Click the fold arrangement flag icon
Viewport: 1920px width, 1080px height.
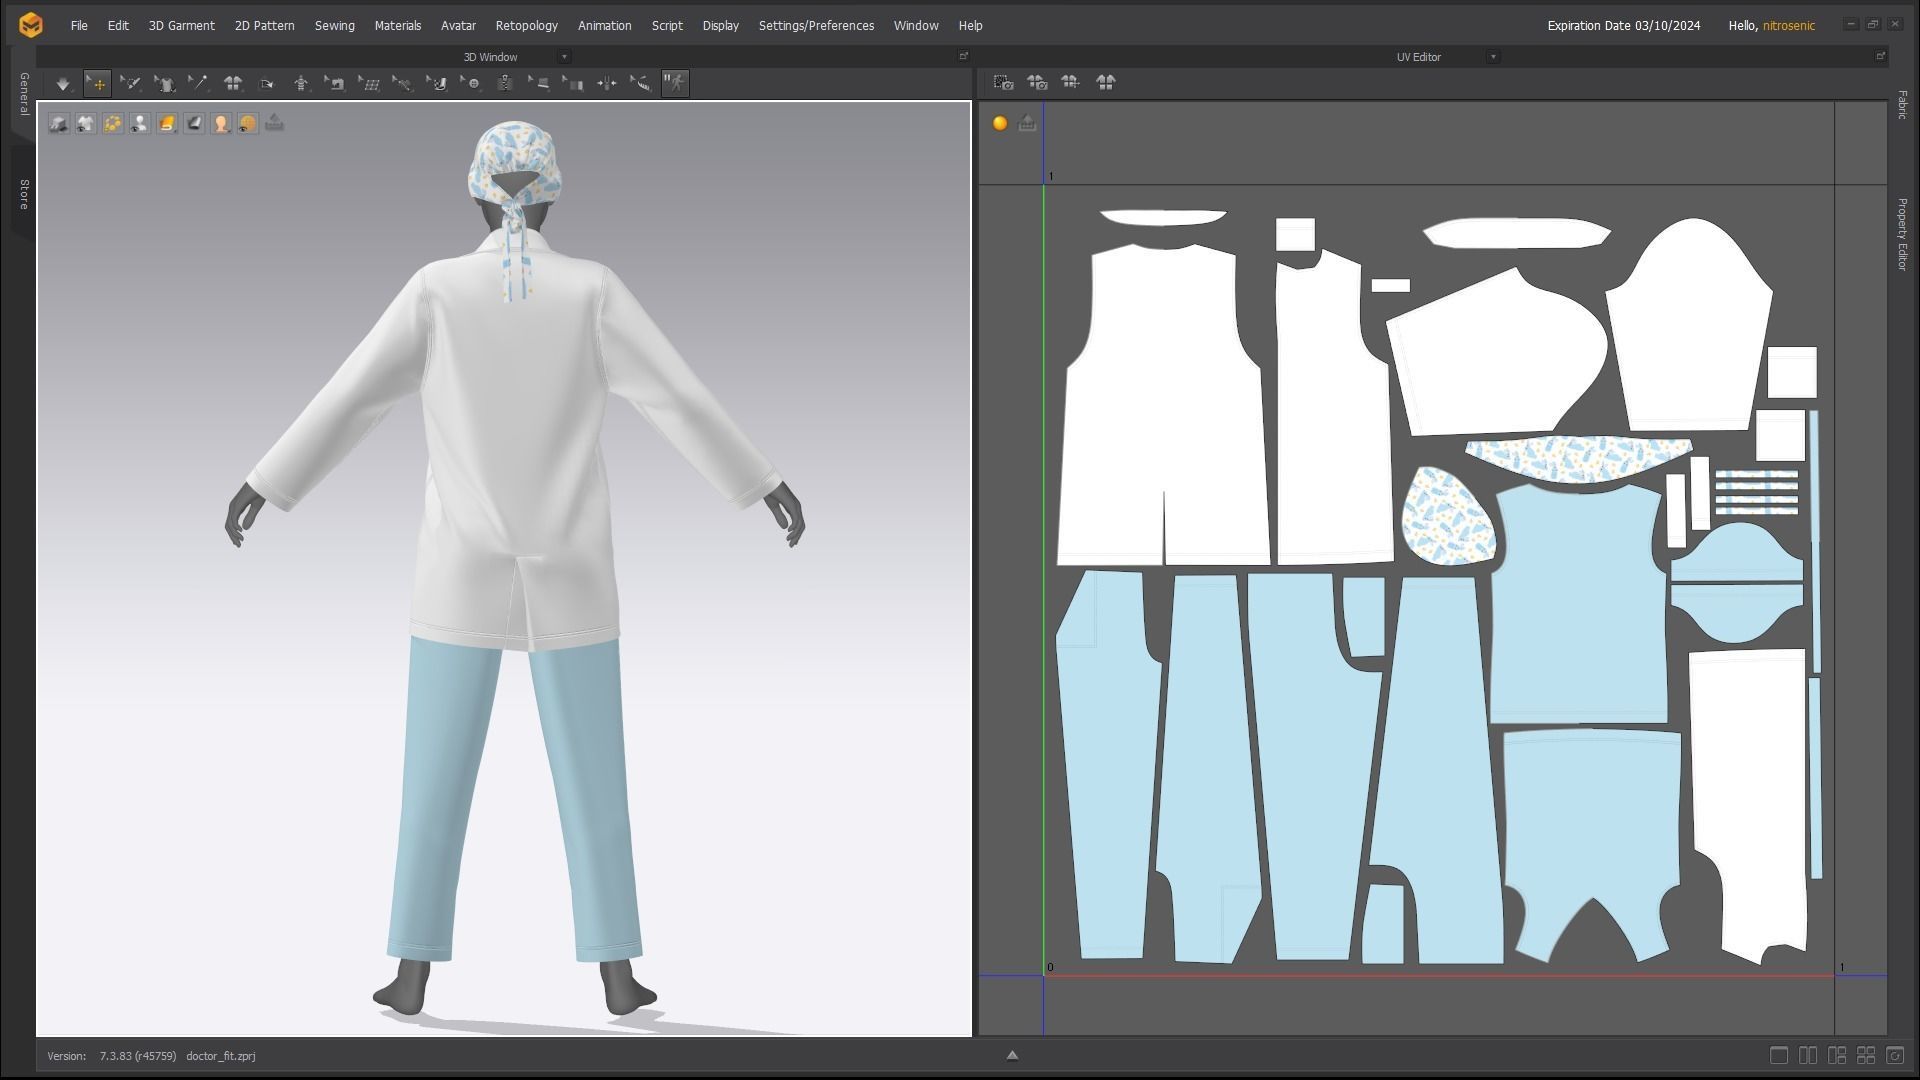point(267,84)
